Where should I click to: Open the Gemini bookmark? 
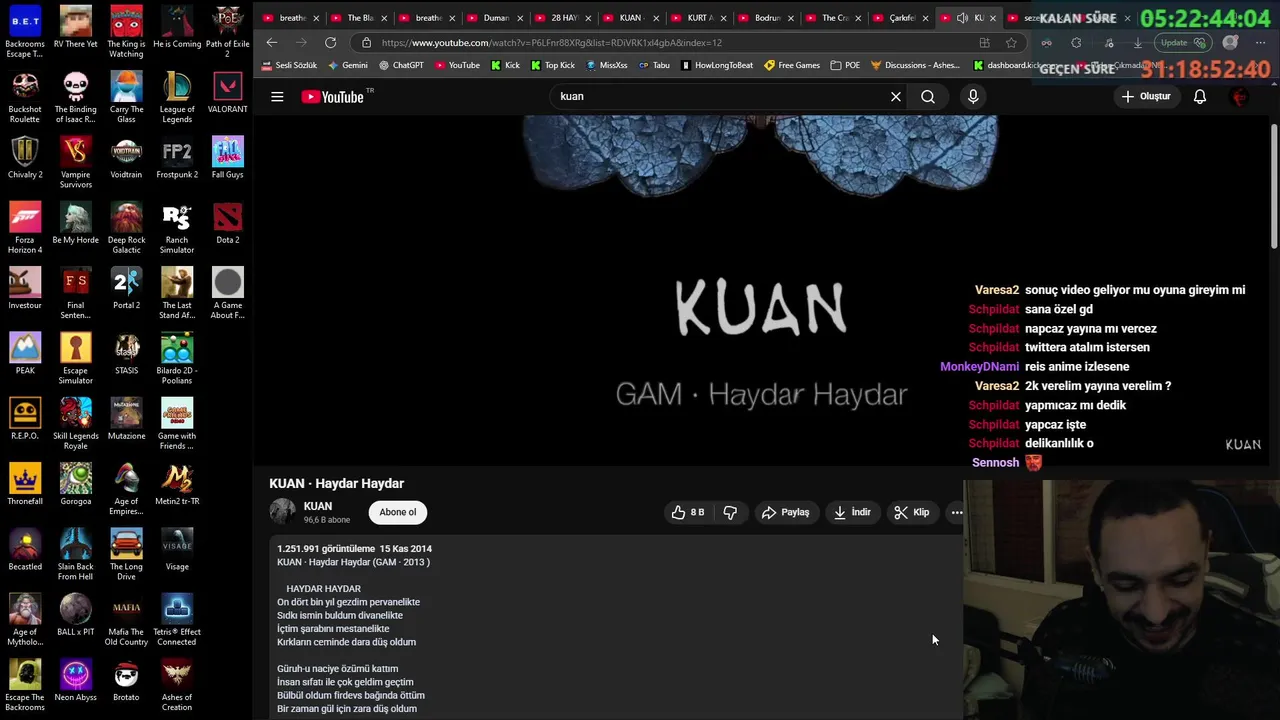coord(347,65)
